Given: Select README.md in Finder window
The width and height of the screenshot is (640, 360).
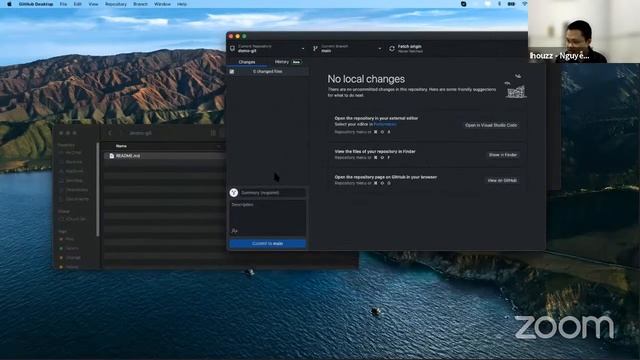Looking at the screenshot, I should (163, 156).
